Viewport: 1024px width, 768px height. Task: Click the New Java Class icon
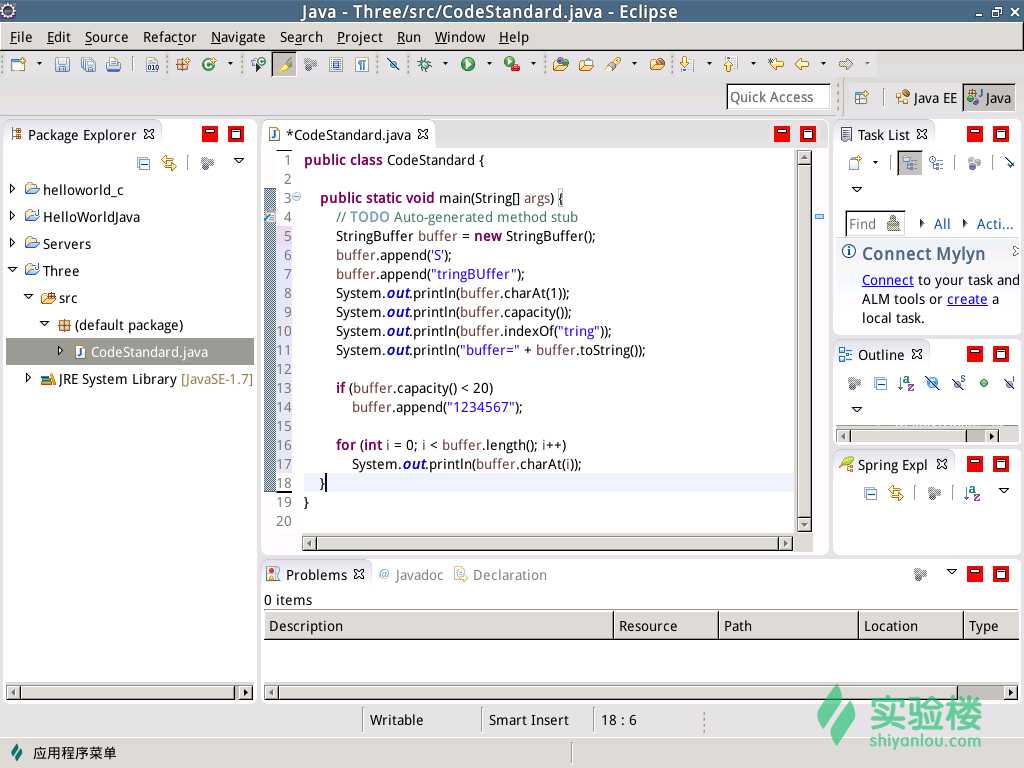(209, 64)
